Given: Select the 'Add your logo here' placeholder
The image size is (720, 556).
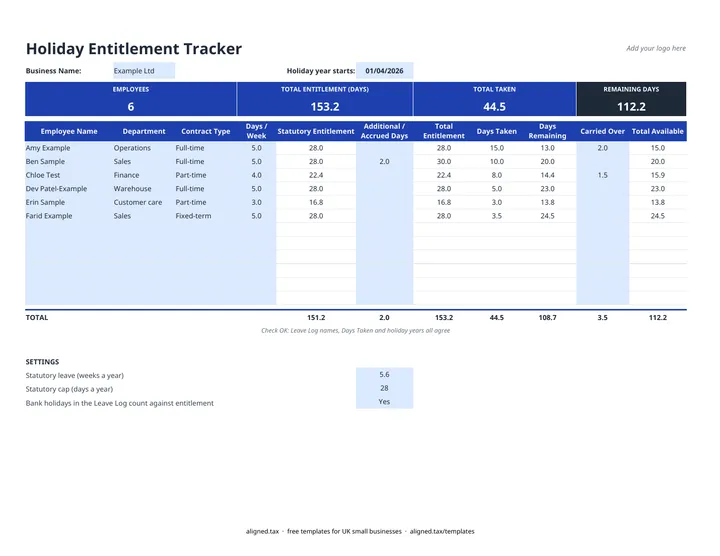Looking at the screenshot, I should tap(656, 48).
